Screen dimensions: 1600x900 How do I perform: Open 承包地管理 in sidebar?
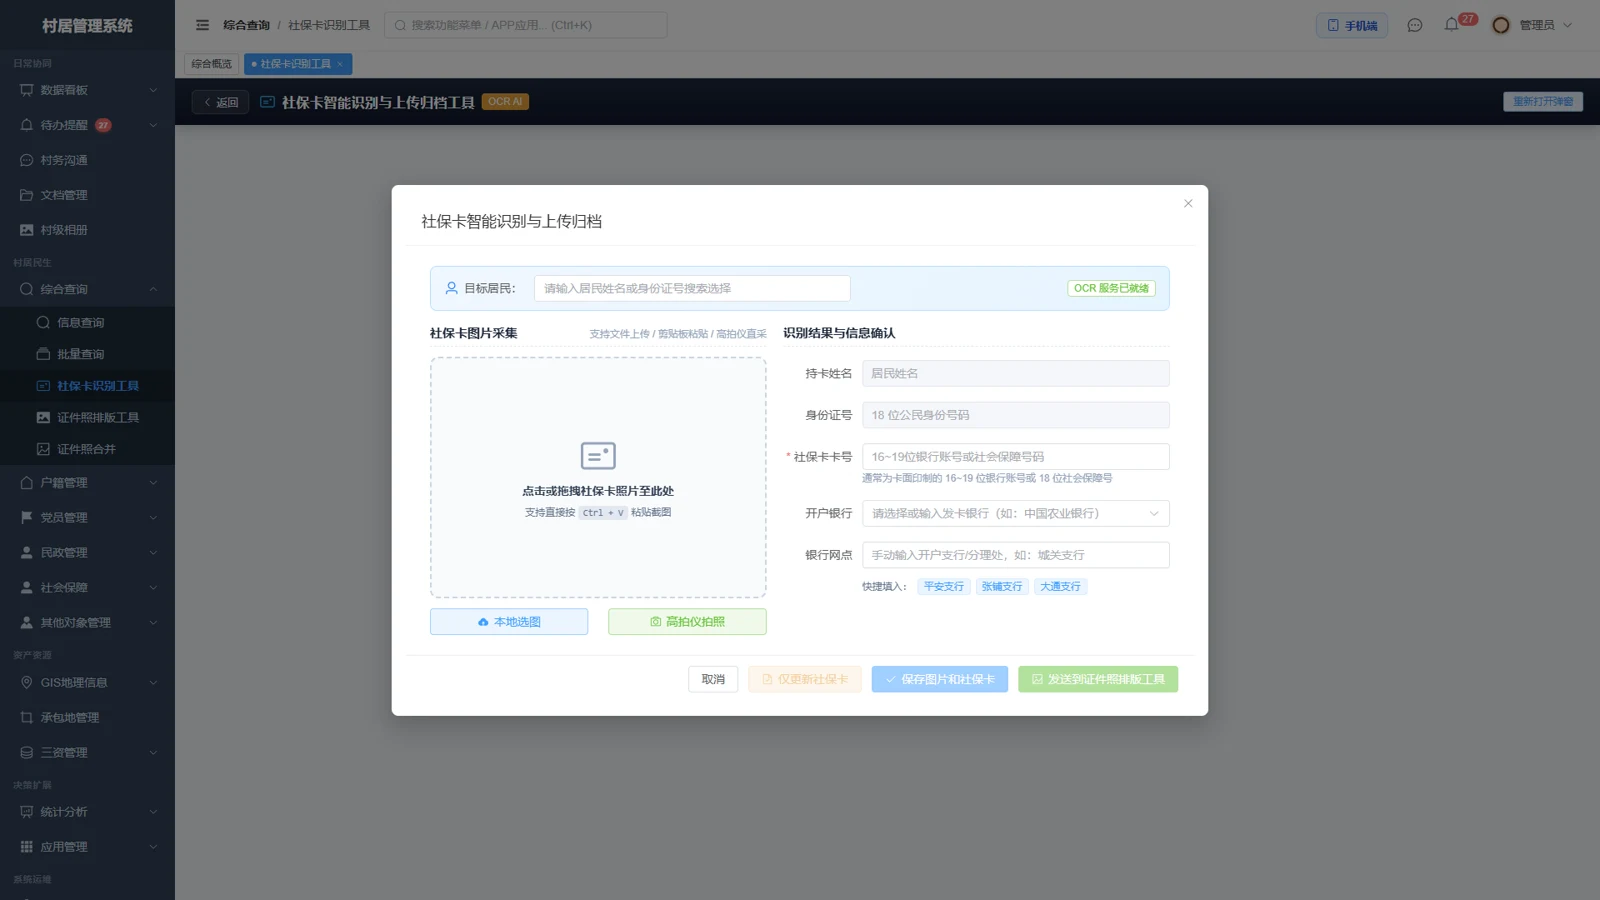tap(87, 718)
